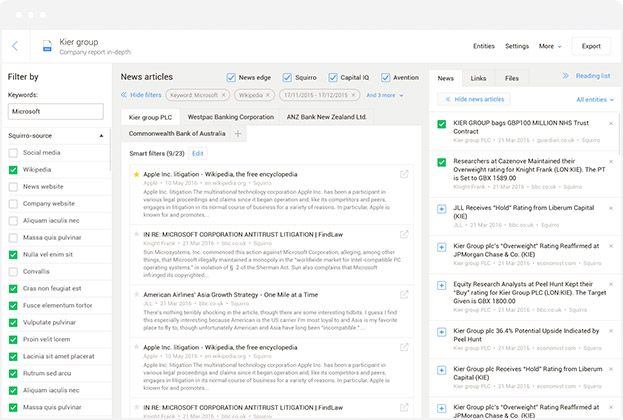Open second Apple Inc. litigation external link icon
Image resolution: width=623 pixels, height=420 pixels.
click(404, 347)
